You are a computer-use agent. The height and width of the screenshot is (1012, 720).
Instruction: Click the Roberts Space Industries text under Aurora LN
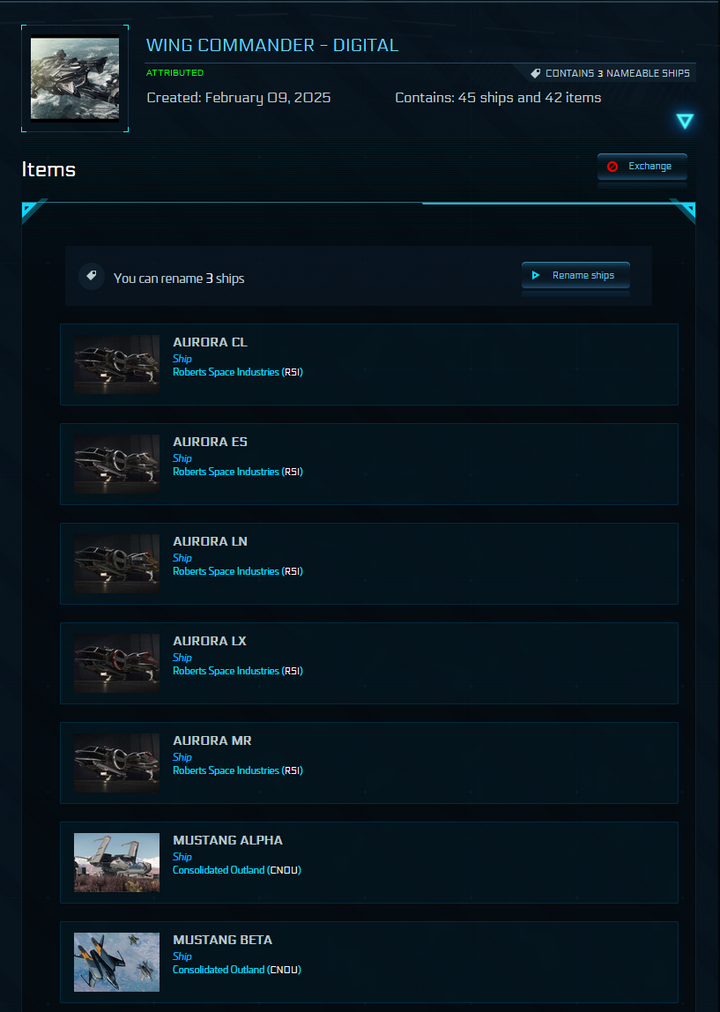[x=237, y=571]
